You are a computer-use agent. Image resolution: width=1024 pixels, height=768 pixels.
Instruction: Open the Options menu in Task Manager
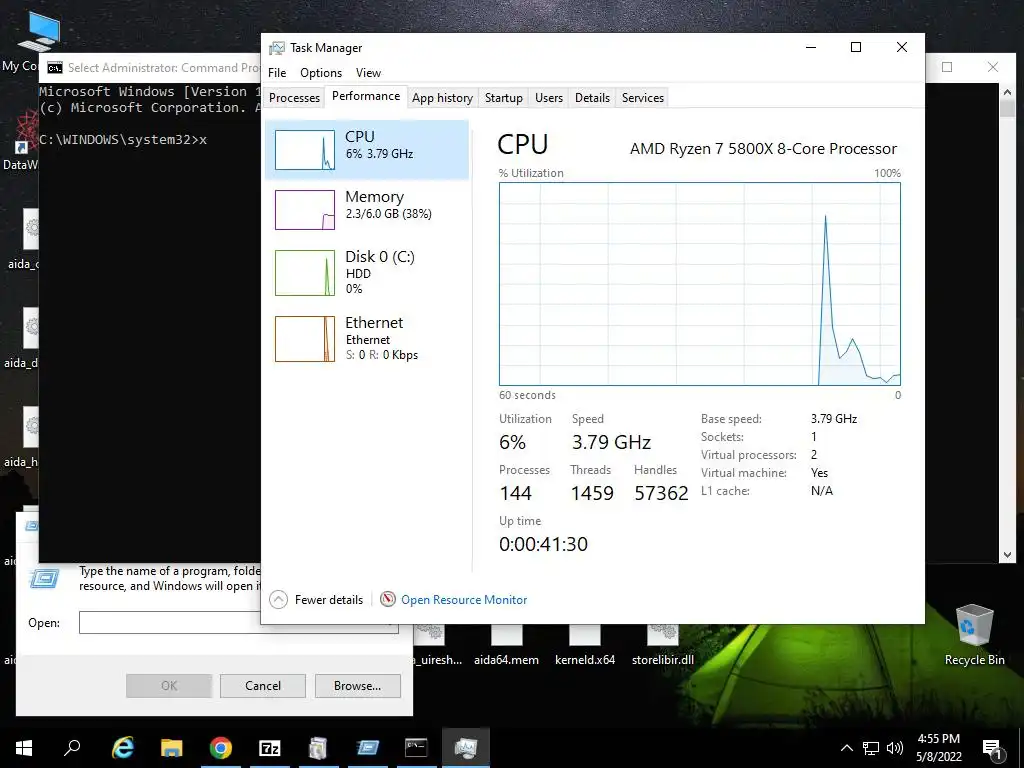pos(321,72)
